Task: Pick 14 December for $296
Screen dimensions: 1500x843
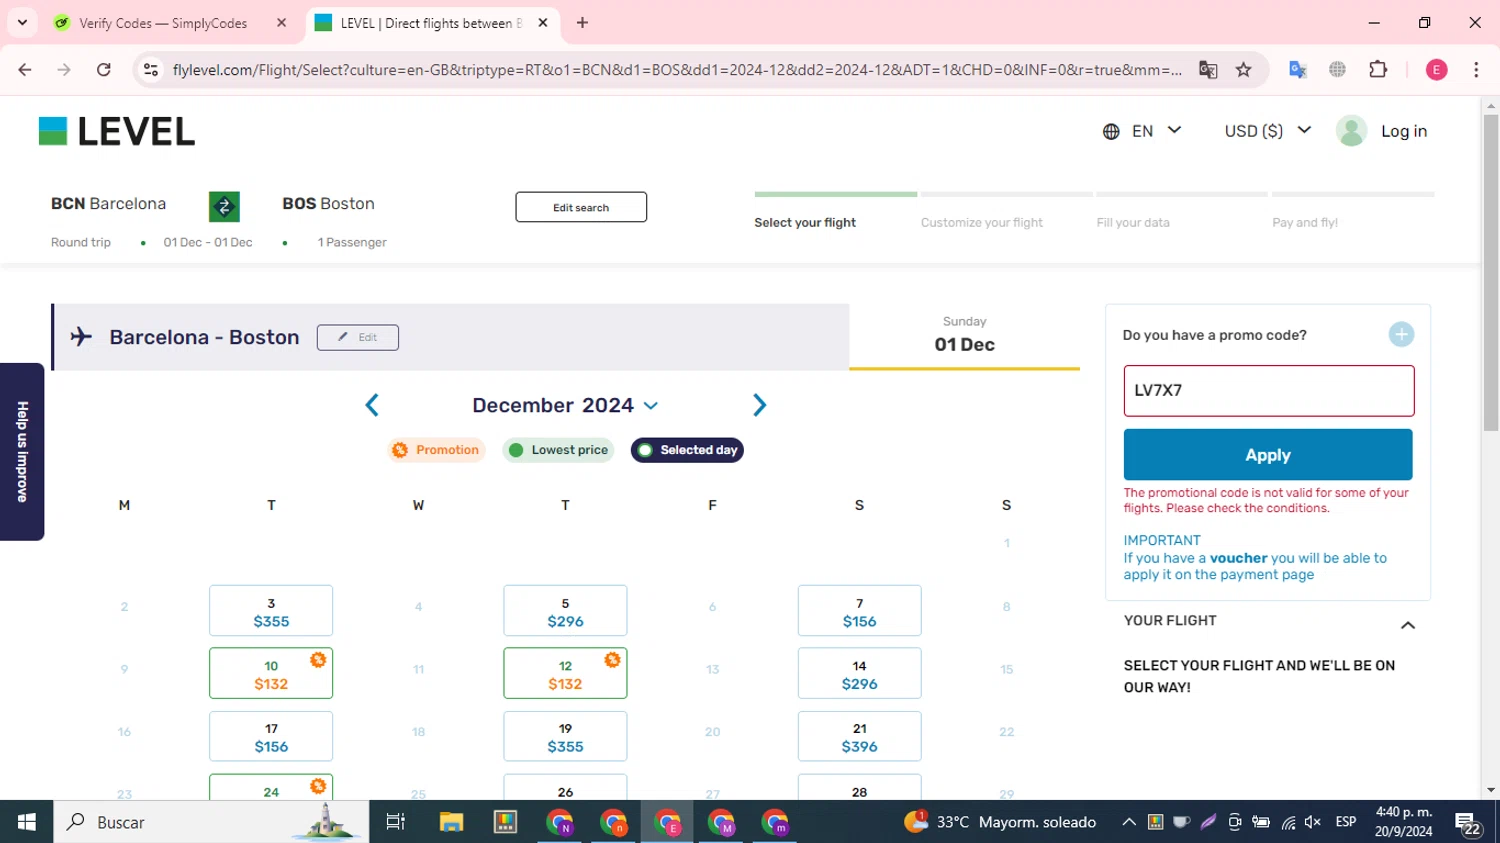Action: pyautogui.click(x=859, y=673)
